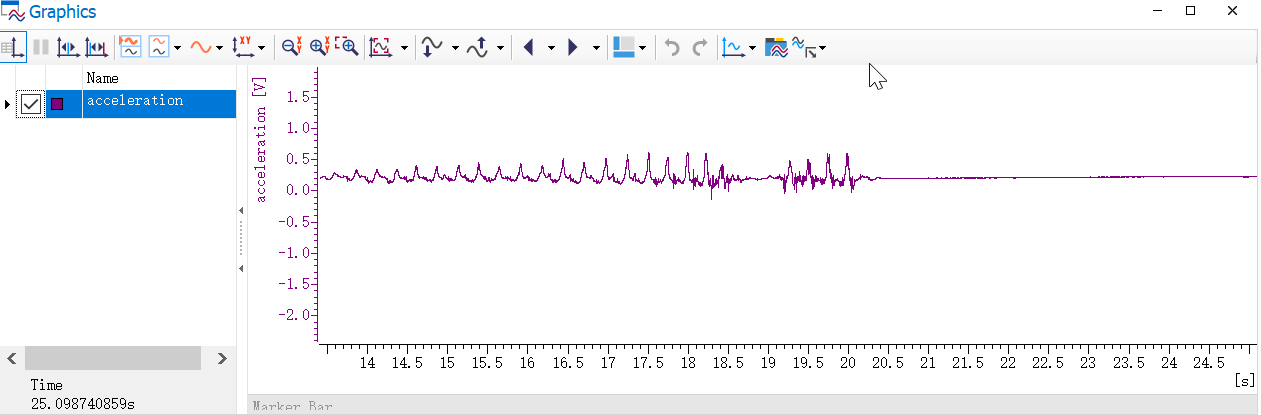Open dropdown next to blue layout icon
Screen dimensions: 1261x415
click(x=642, y=47)
